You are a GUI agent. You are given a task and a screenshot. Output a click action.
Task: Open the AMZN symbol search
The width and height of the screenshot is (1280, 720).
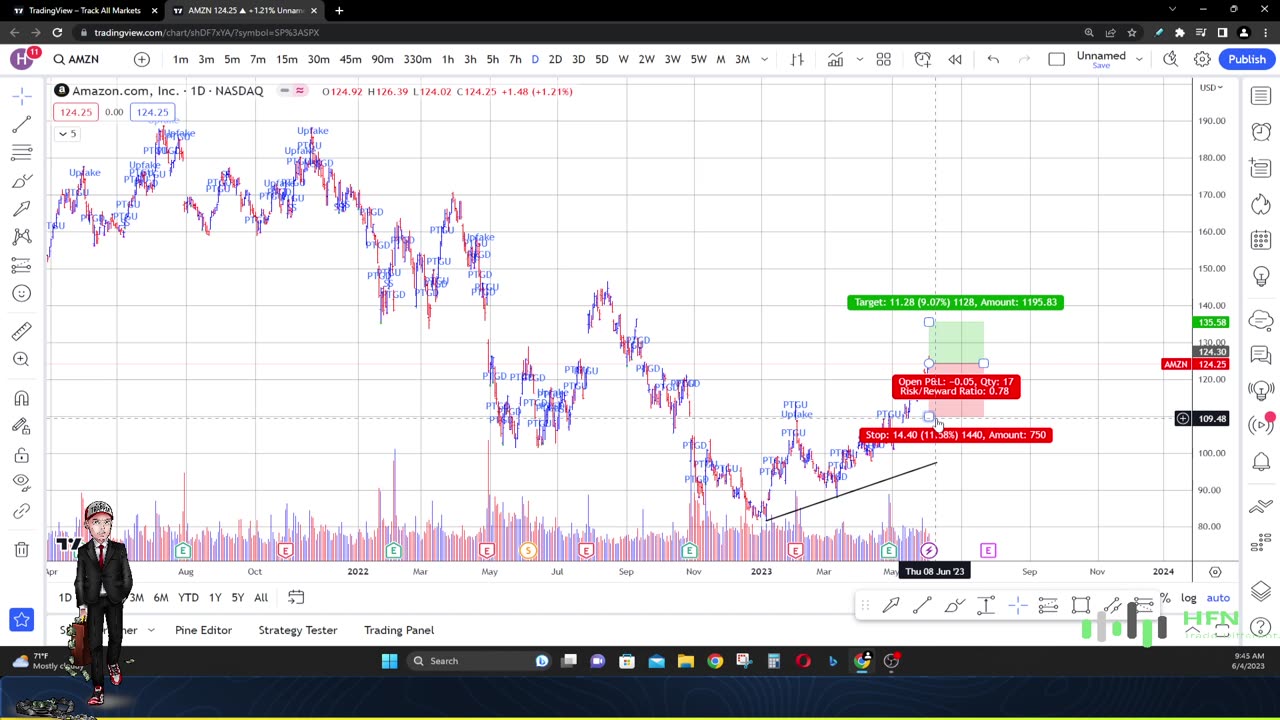76,59
